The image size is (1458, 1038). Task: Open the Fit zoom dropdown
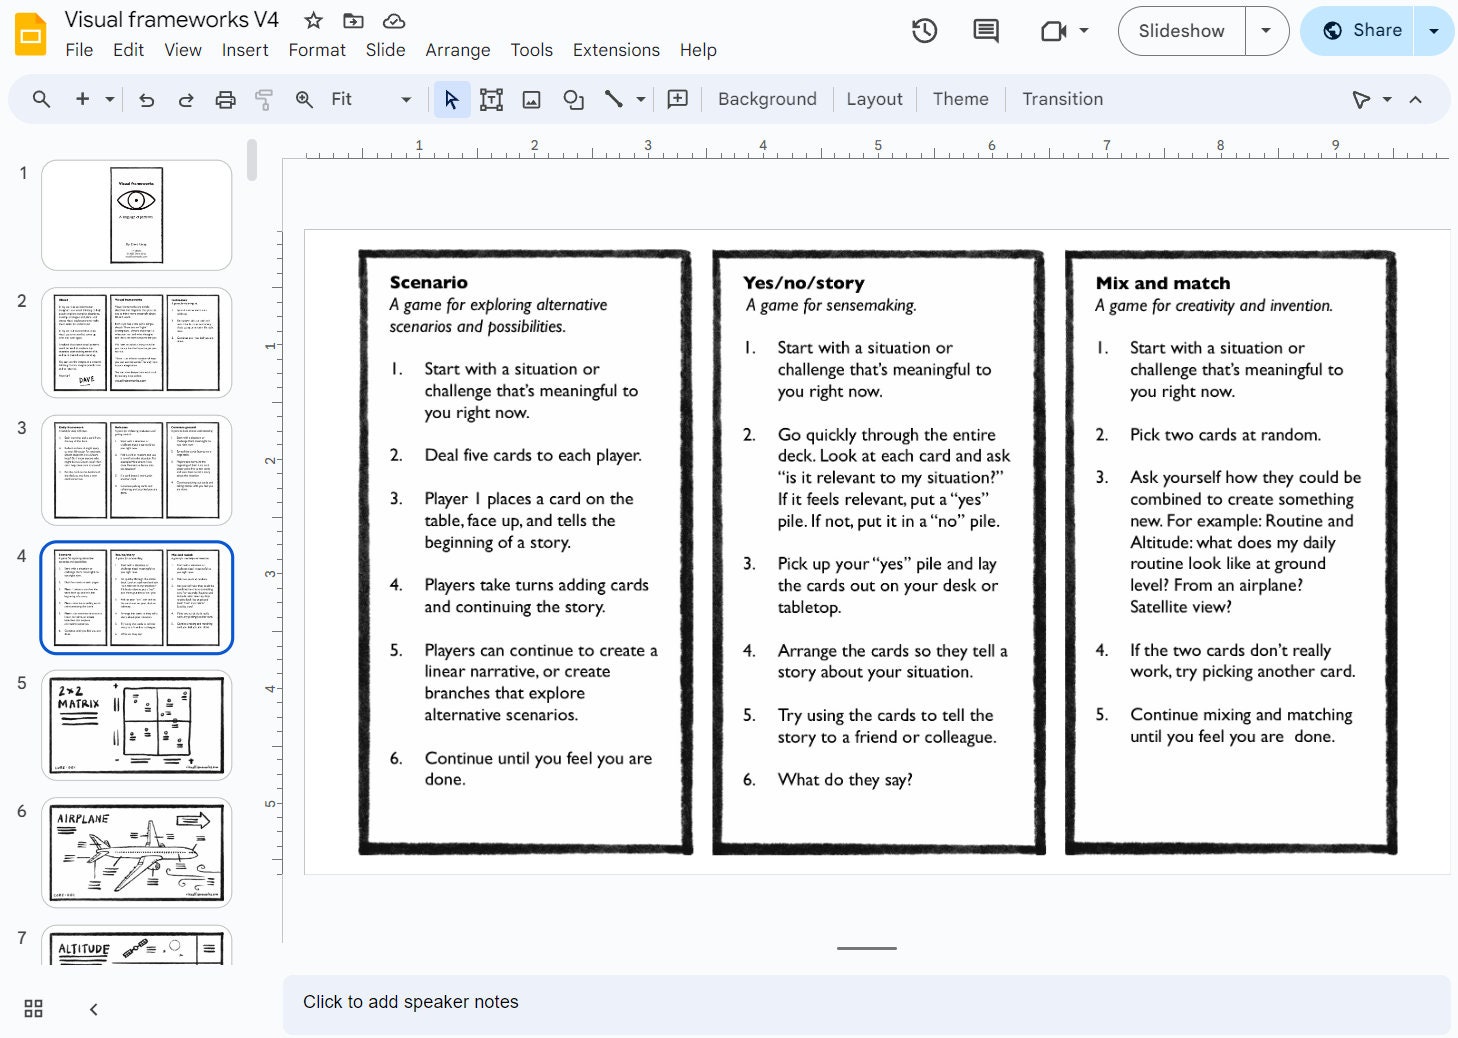pyautogui.click(x=370, y=99)
